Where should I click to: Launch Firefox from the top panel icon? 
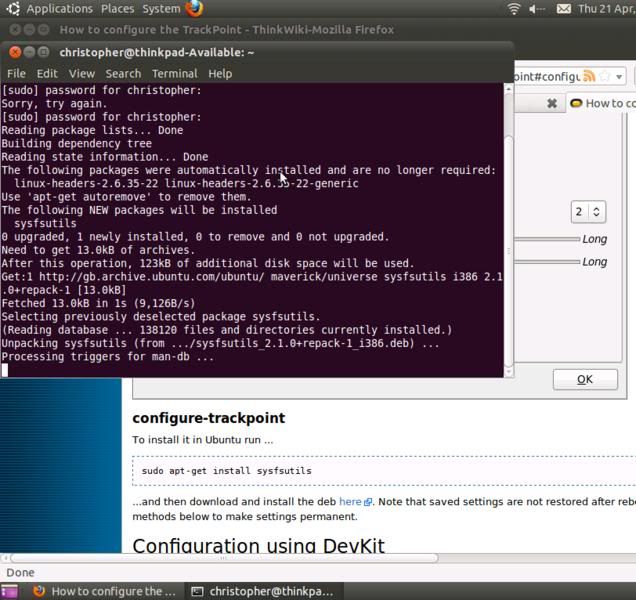click(194, 9)
